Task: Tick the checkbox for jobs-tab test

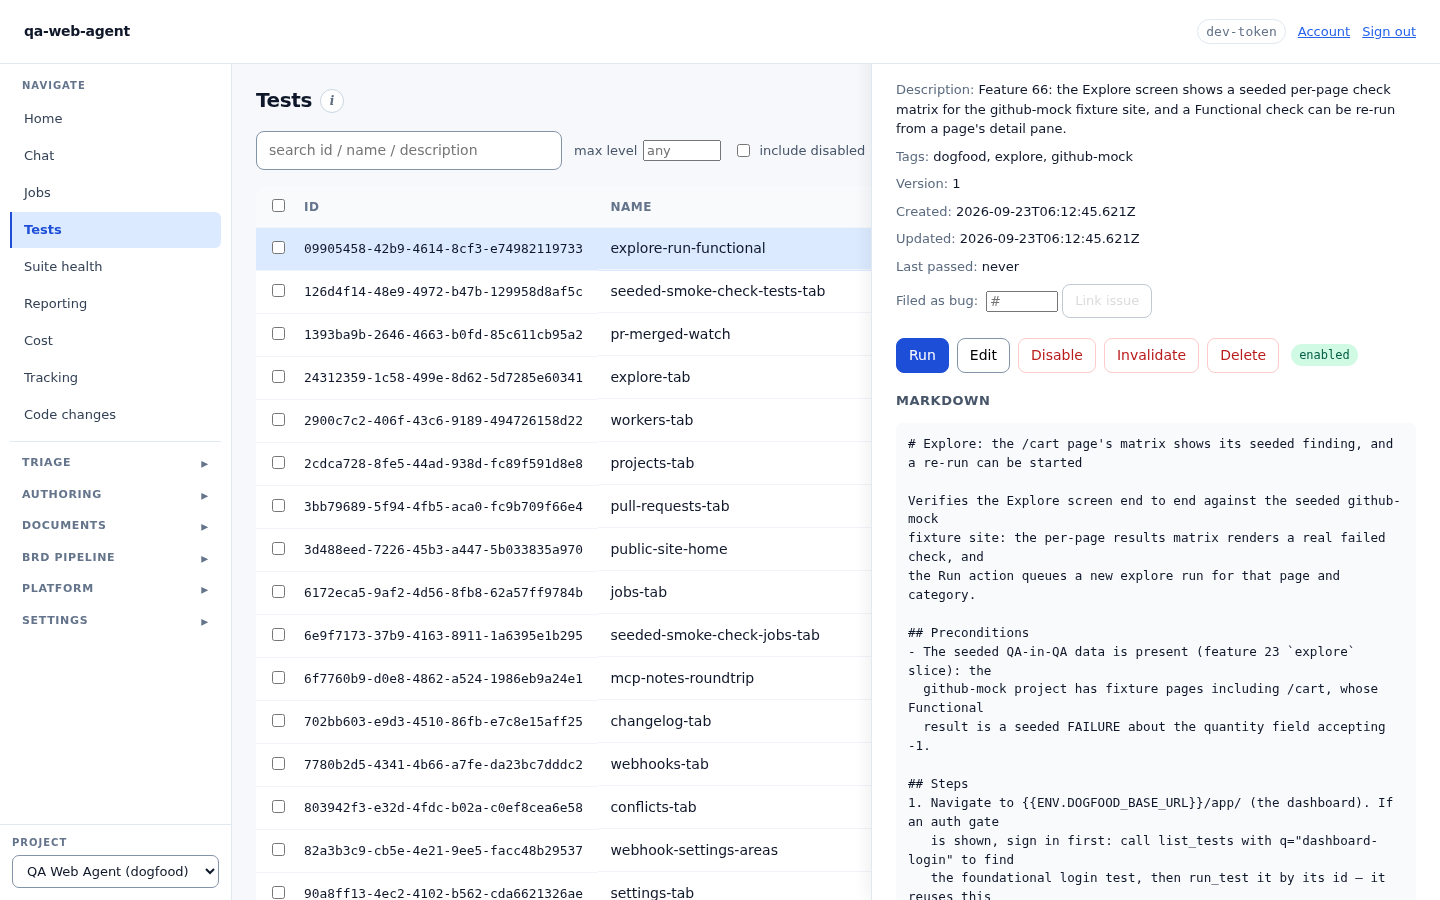Action: click(278, 592)
